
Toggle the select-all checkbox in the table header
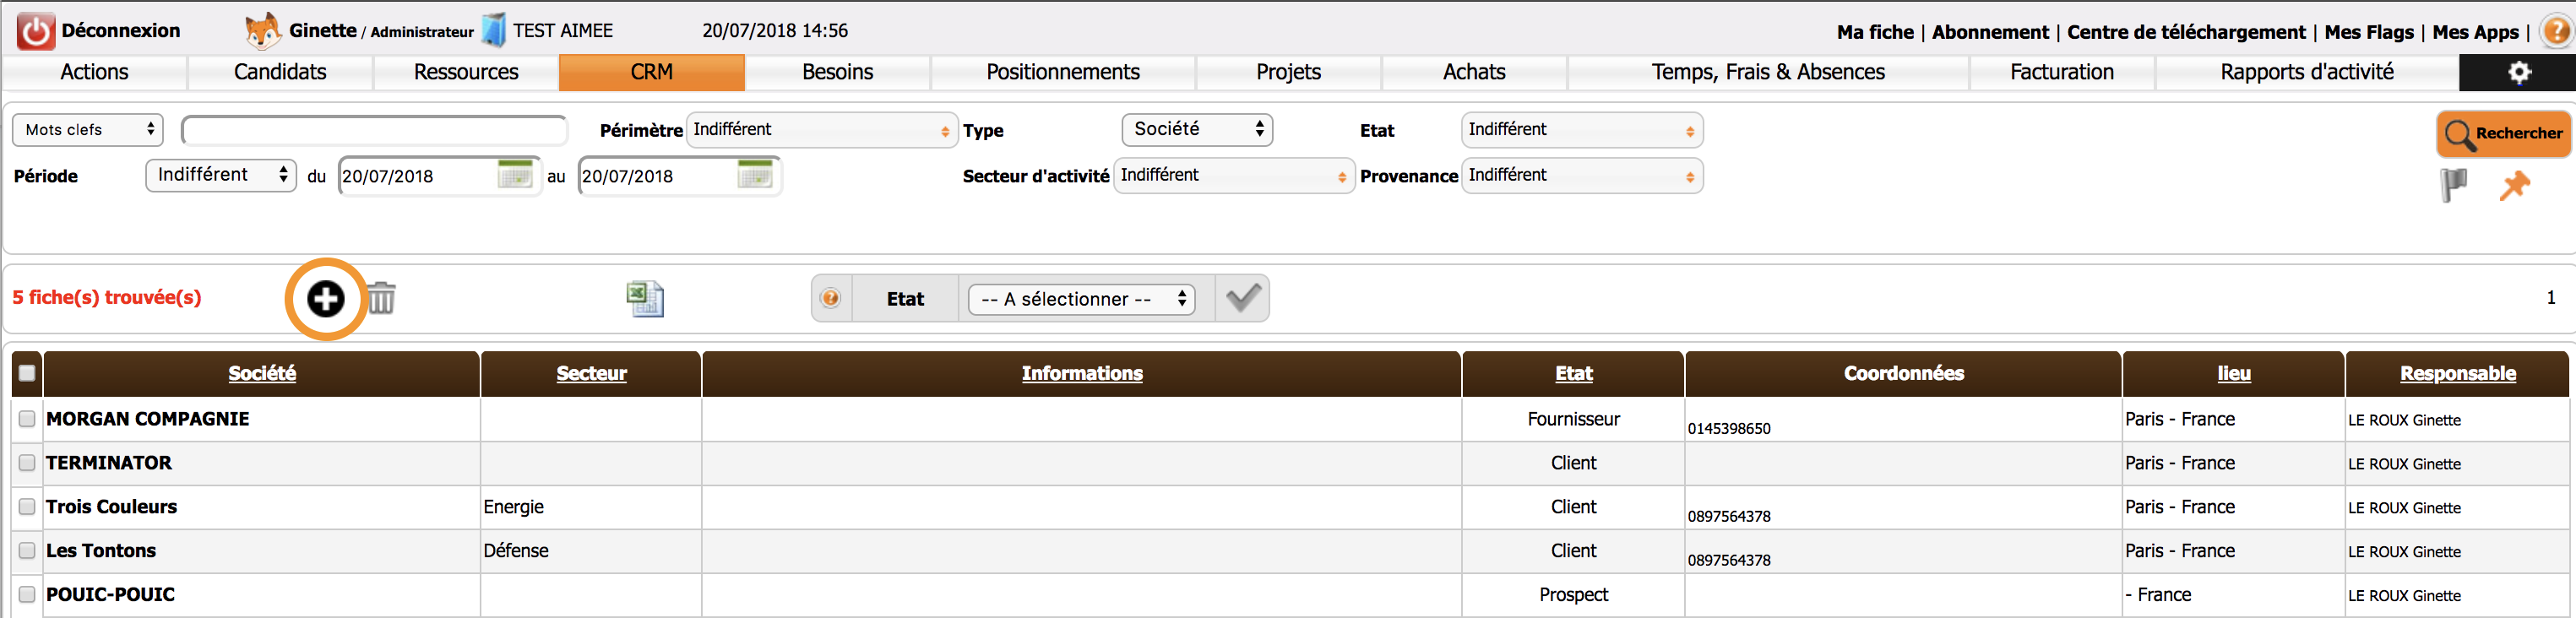[x=27, y=373]
